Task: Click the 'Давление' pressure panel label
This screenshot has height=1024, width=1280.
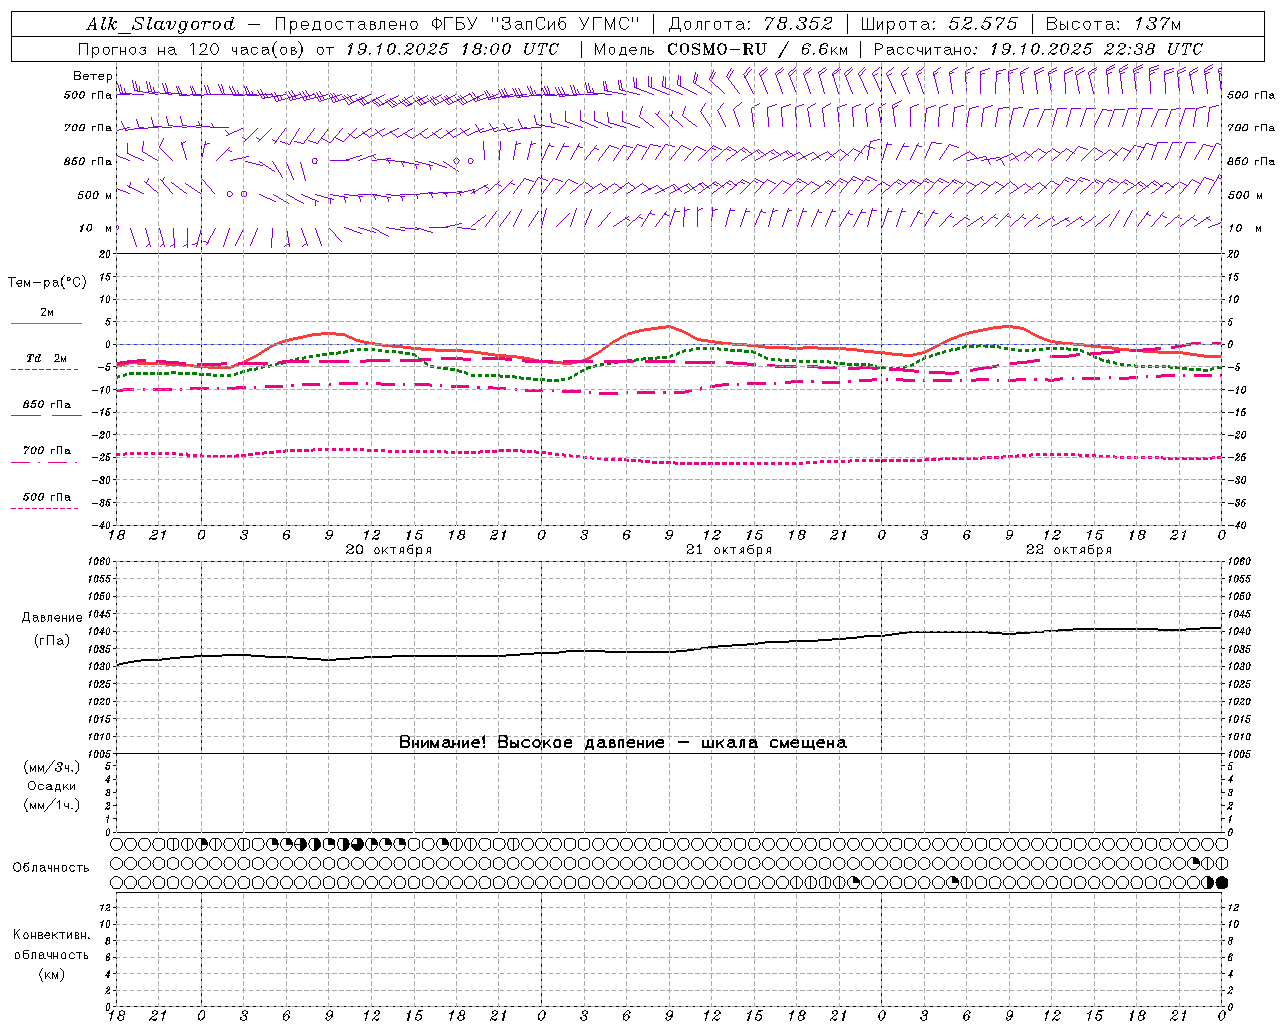Action: point(52,618)
